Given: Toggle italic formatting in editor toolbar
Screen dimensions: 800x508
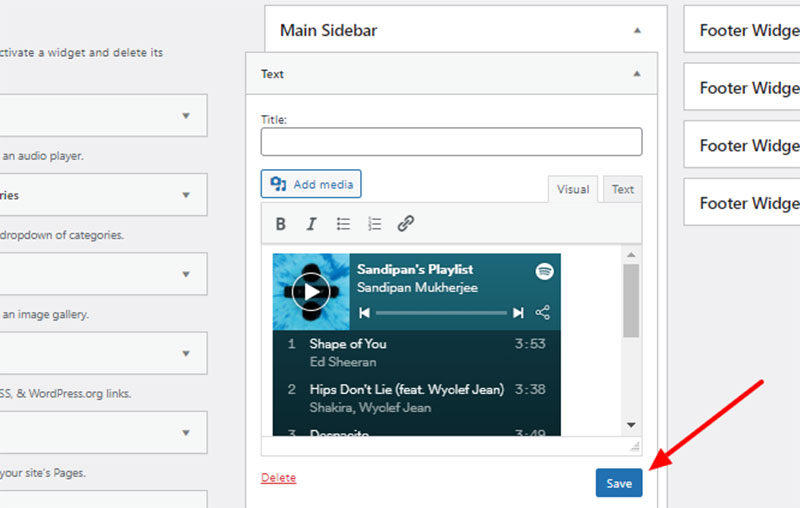Looking at the screenshot, I should click(x=311, y=224).
